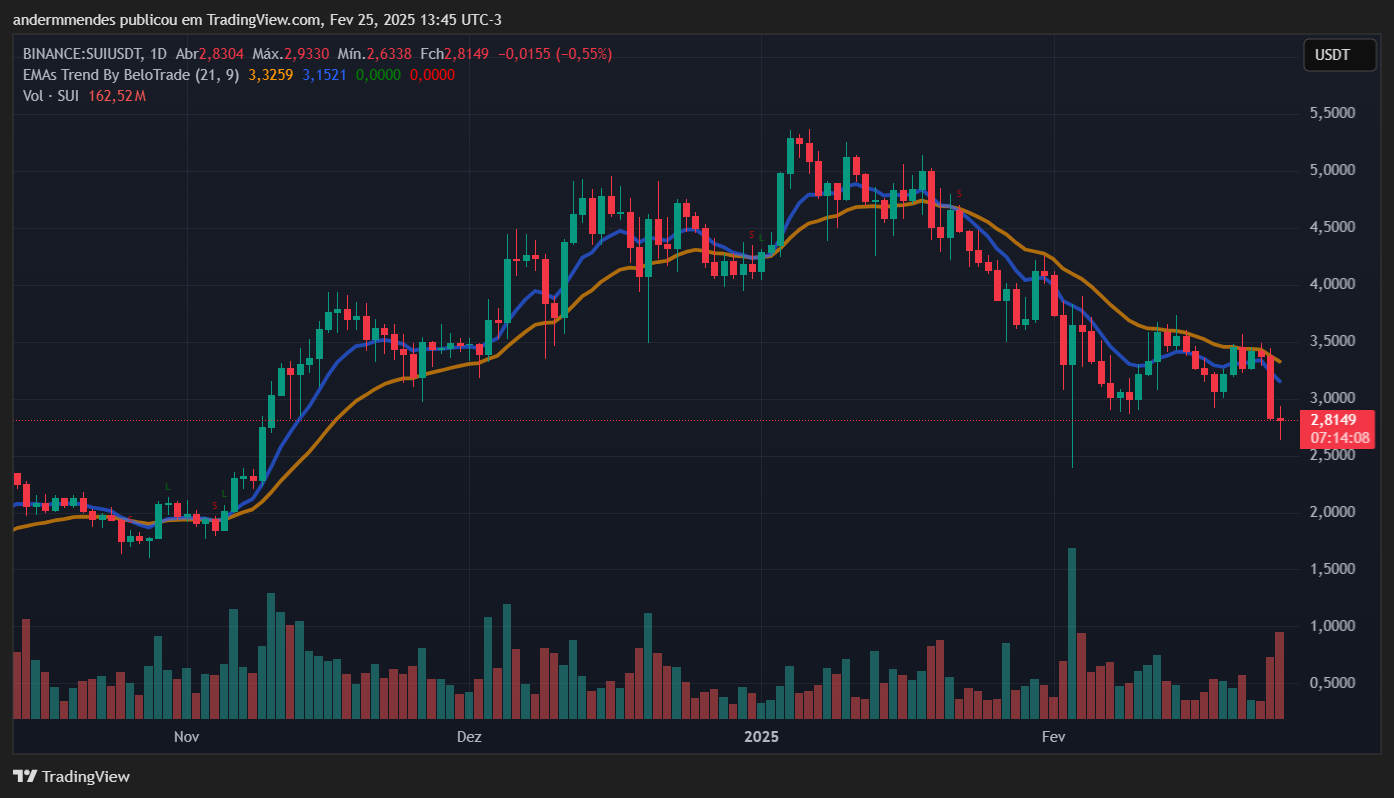
Task: Click the TradingView wordmark text
Action: coord(86,776)
